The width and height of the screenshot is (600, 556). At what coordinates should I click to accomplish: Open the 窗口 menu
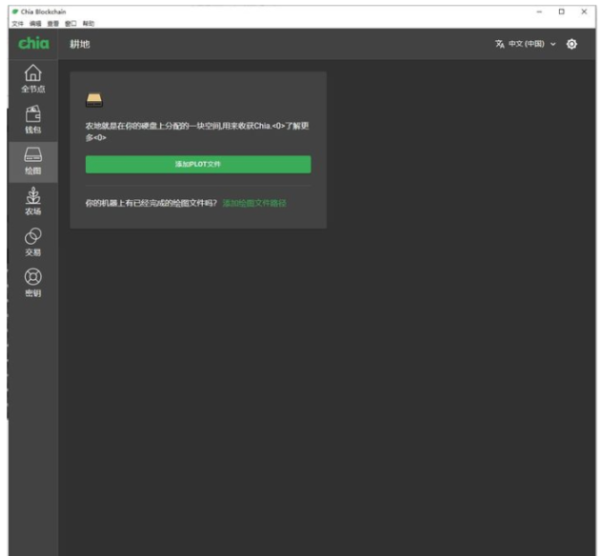[x=70, y=24]
